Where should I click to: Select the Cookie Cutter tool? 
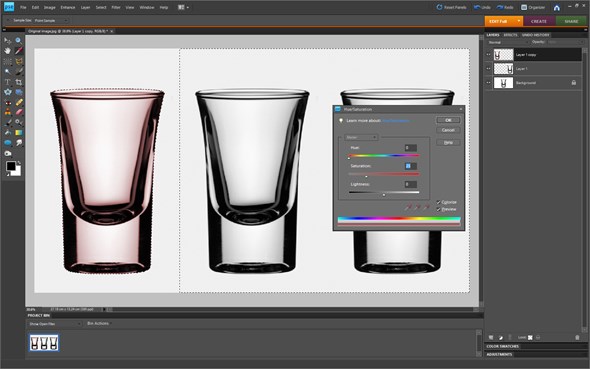(x=7, y=92)
